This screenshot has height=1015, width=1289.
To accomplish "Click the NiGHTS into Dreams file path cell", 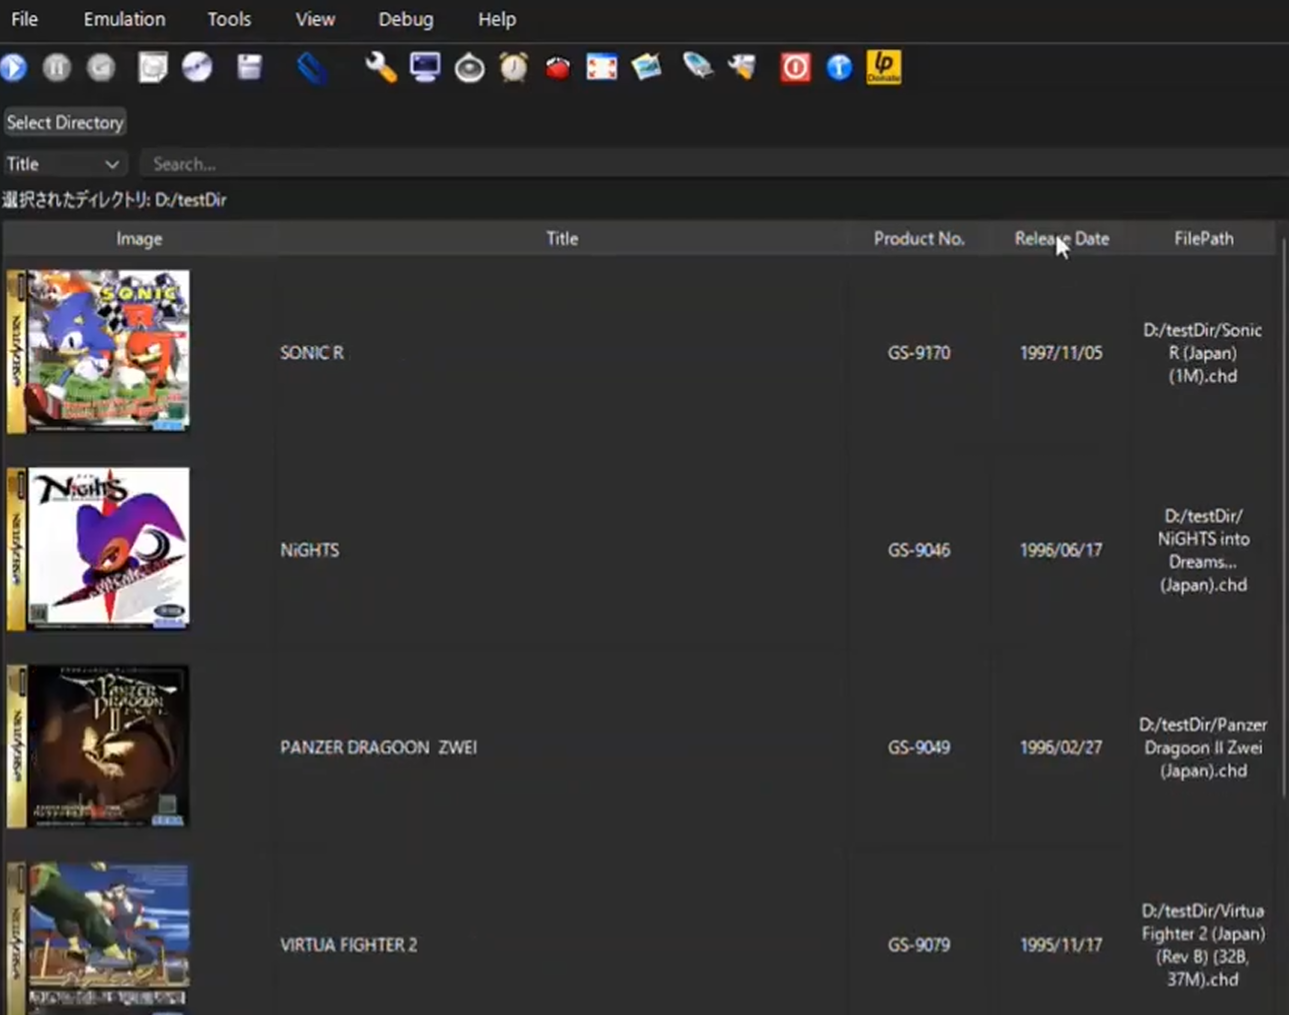I will [1203, 550].
